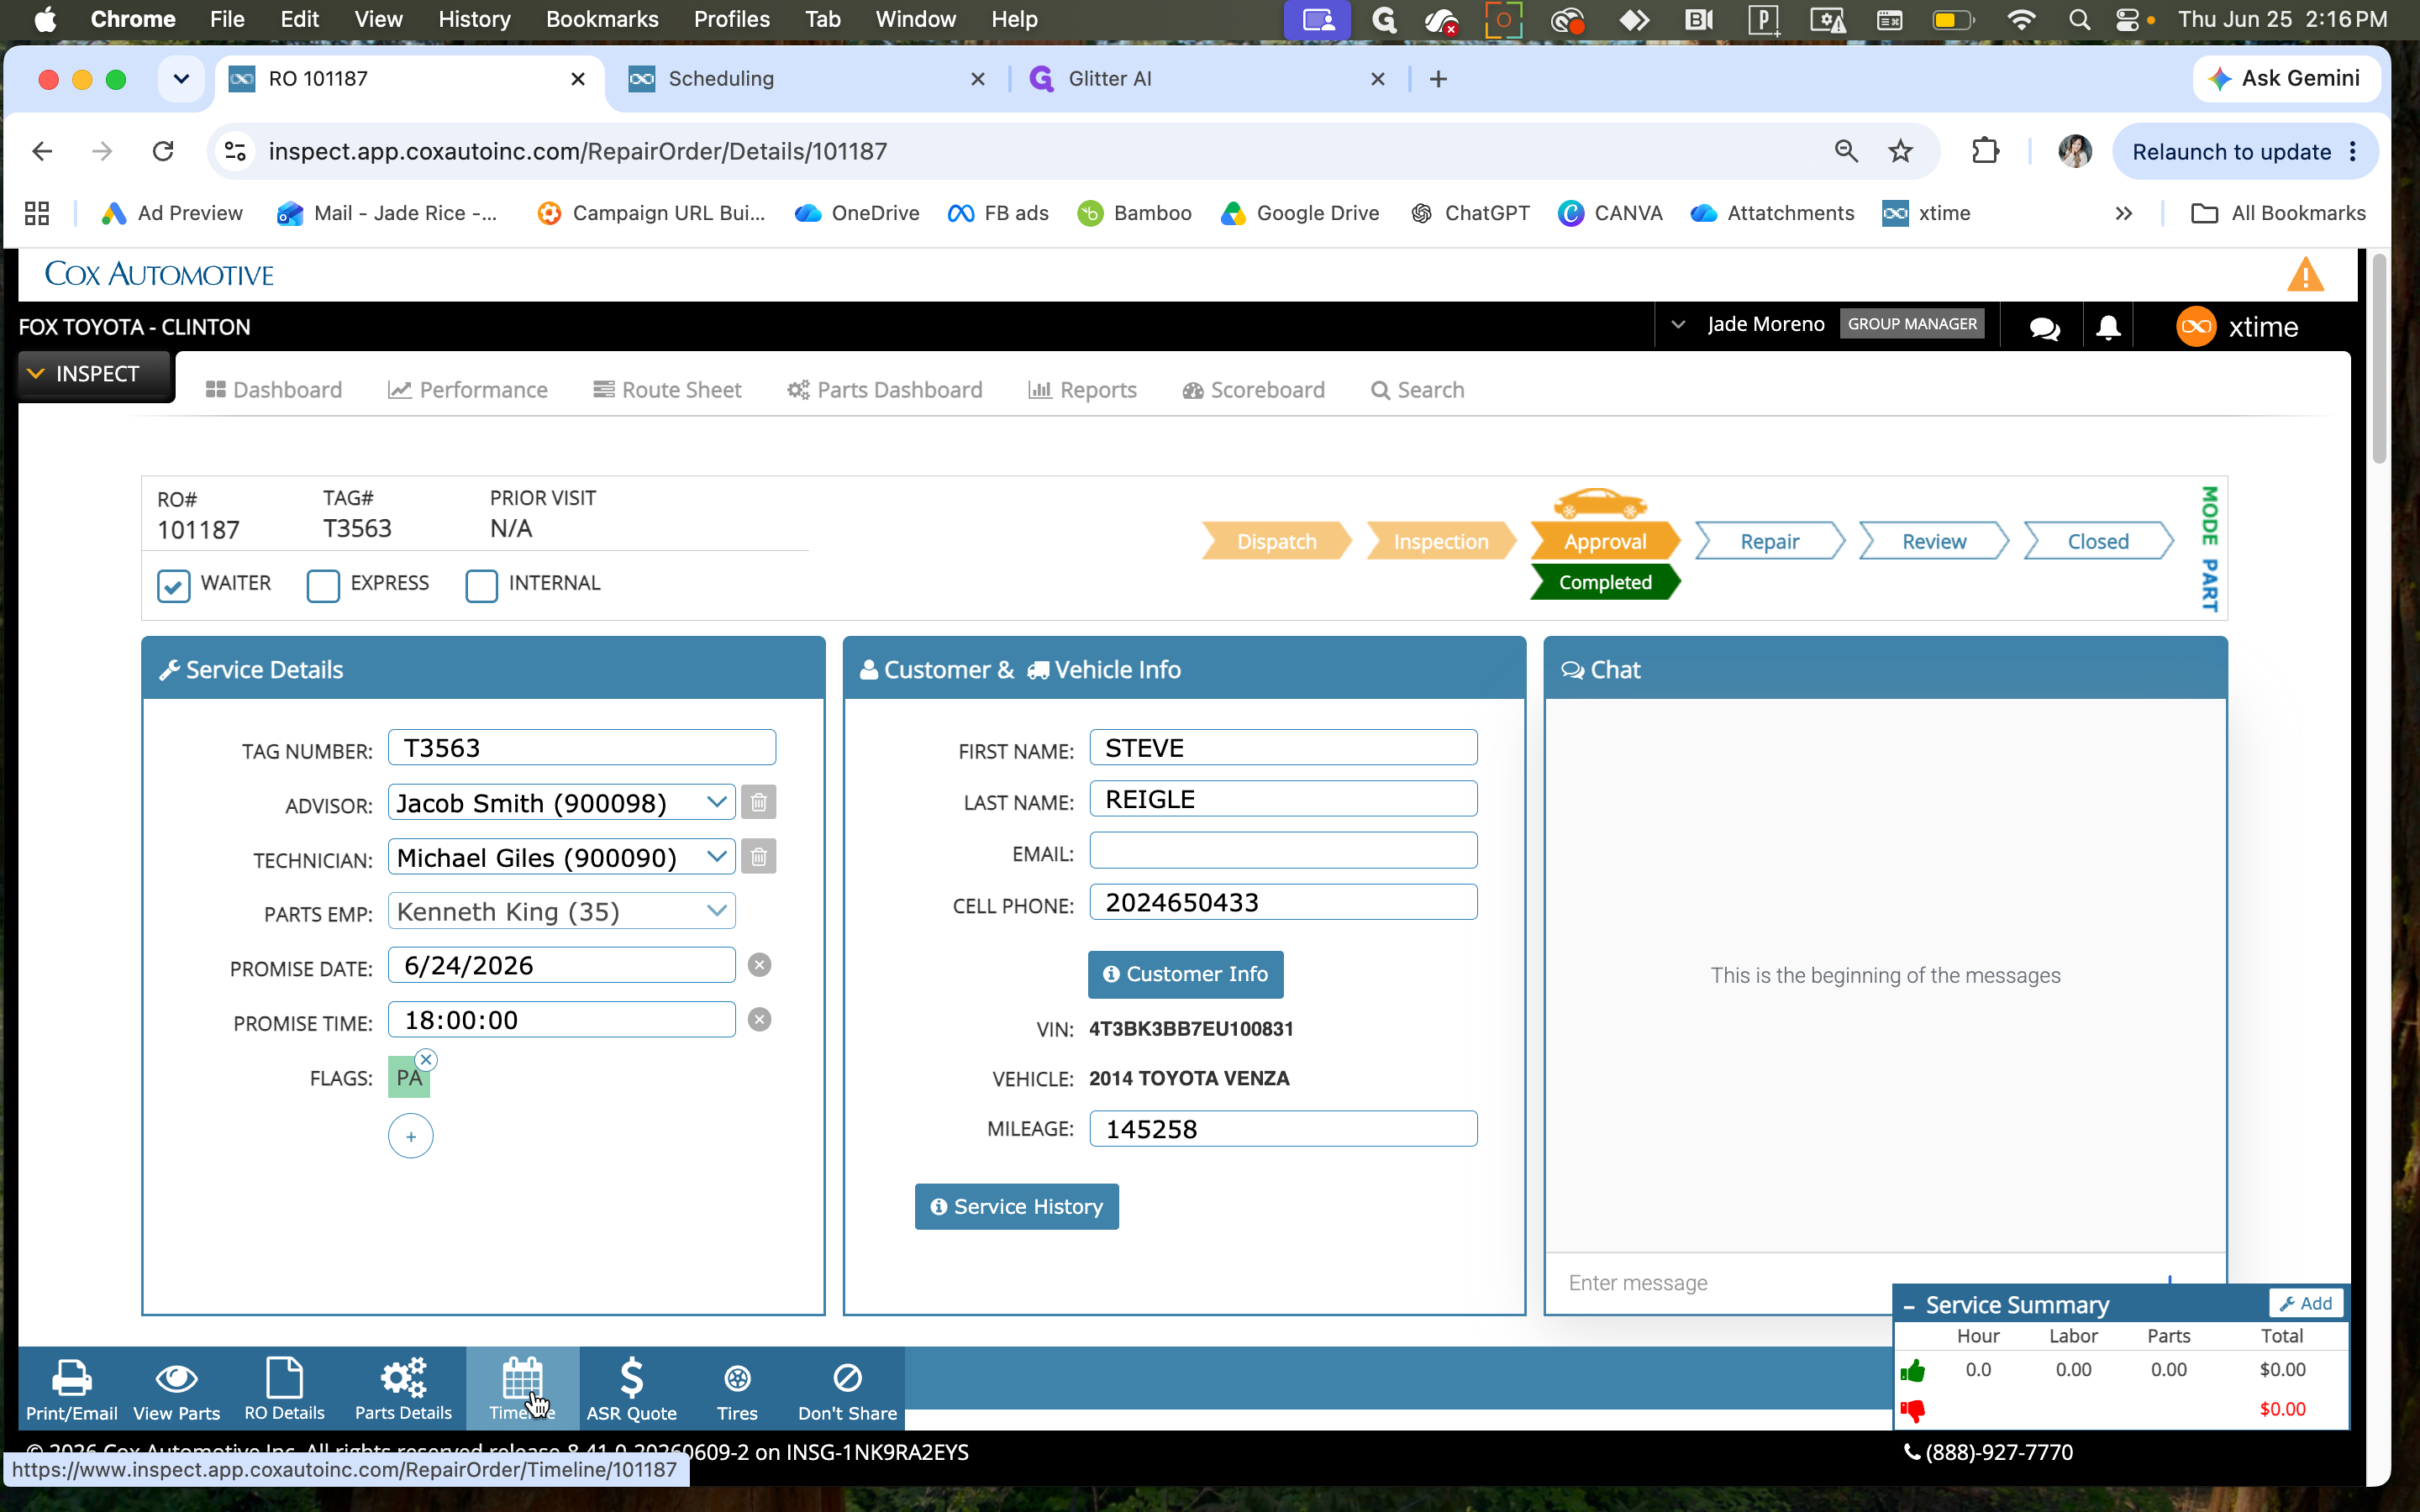Click the orange warning triangle icon

point(2305,274)
